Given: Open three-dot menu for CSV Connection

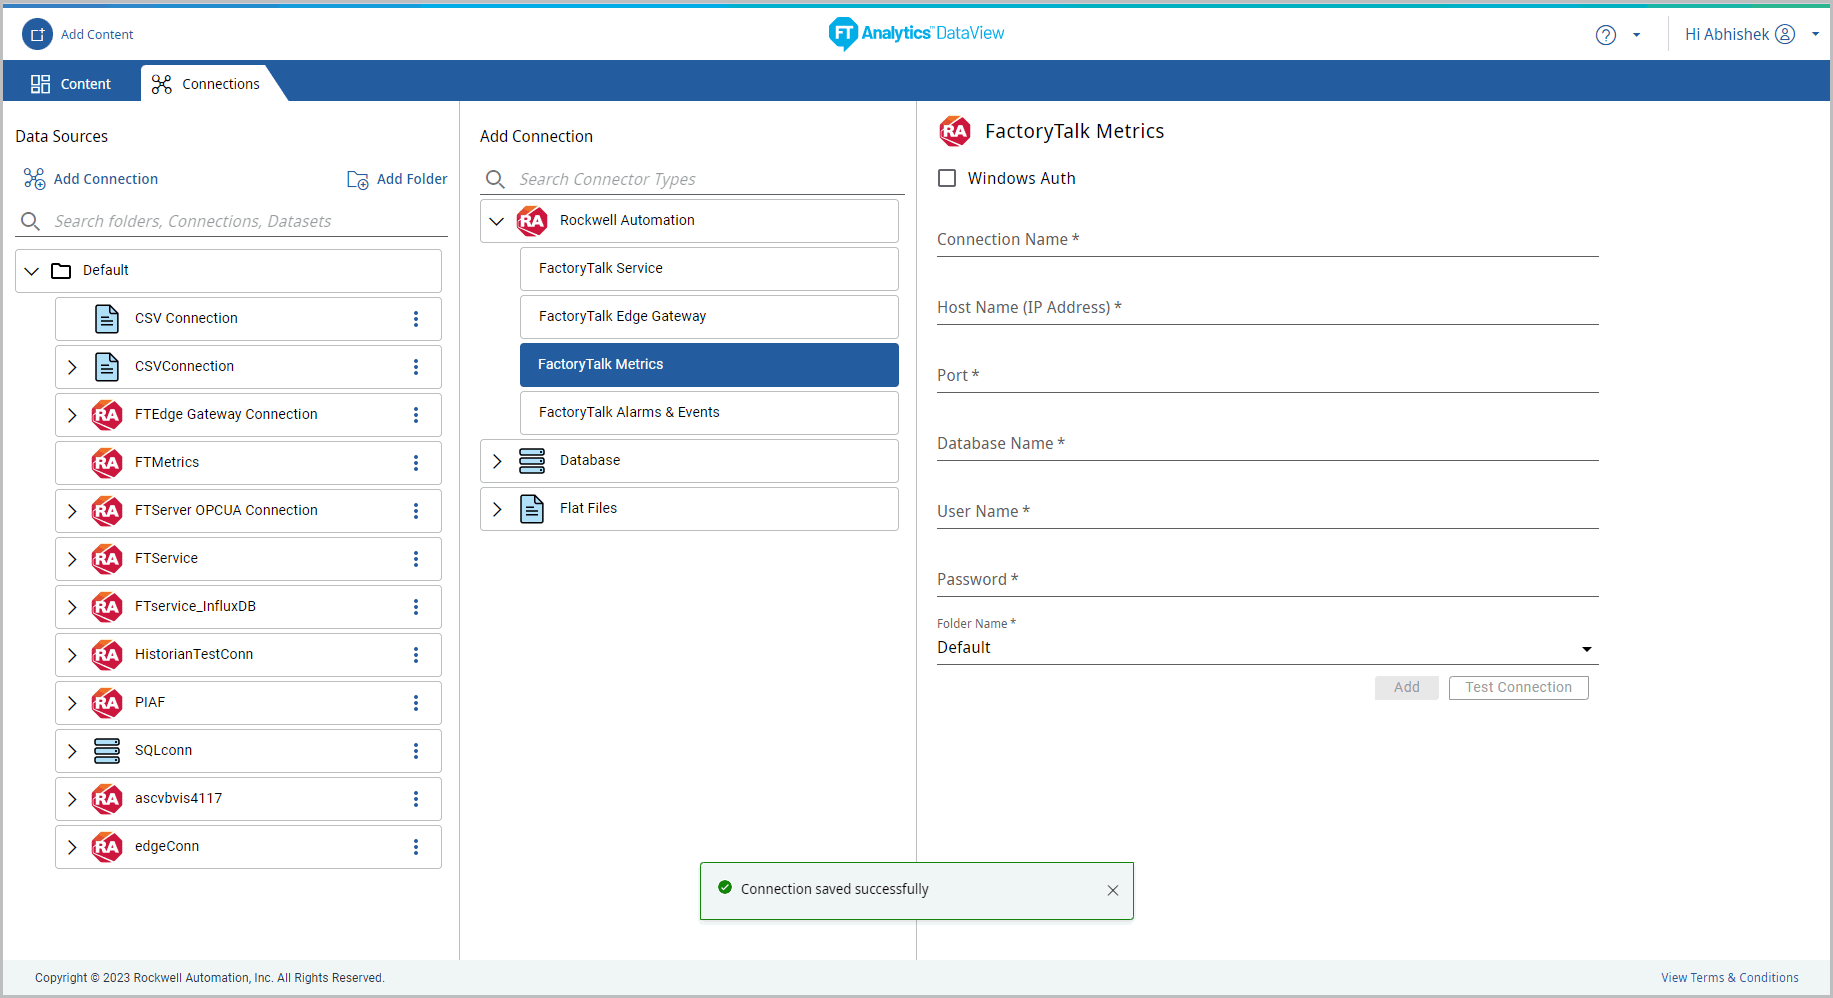Looking at the screenshot, I should pyautogui.click(x=416, y=319).
